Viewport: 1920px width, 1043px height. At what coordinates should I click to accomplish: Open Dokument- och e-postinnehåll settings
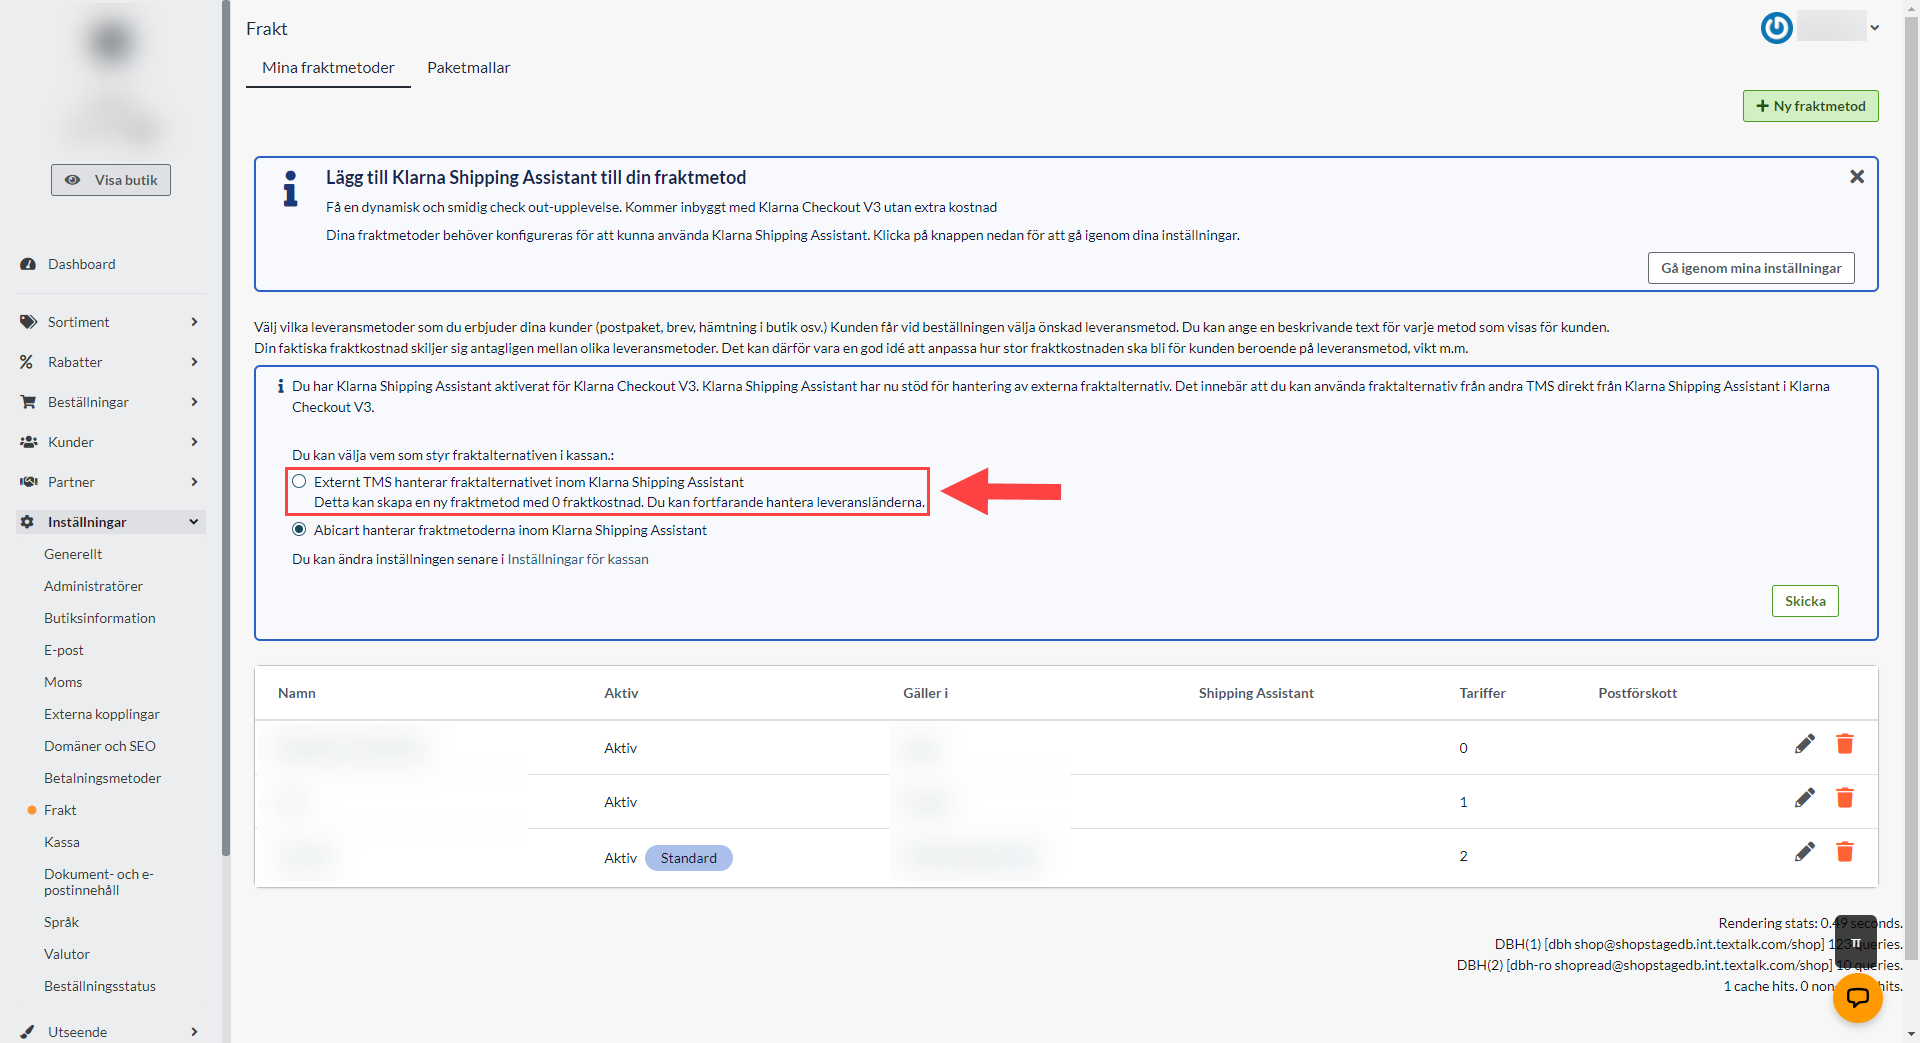99,882
